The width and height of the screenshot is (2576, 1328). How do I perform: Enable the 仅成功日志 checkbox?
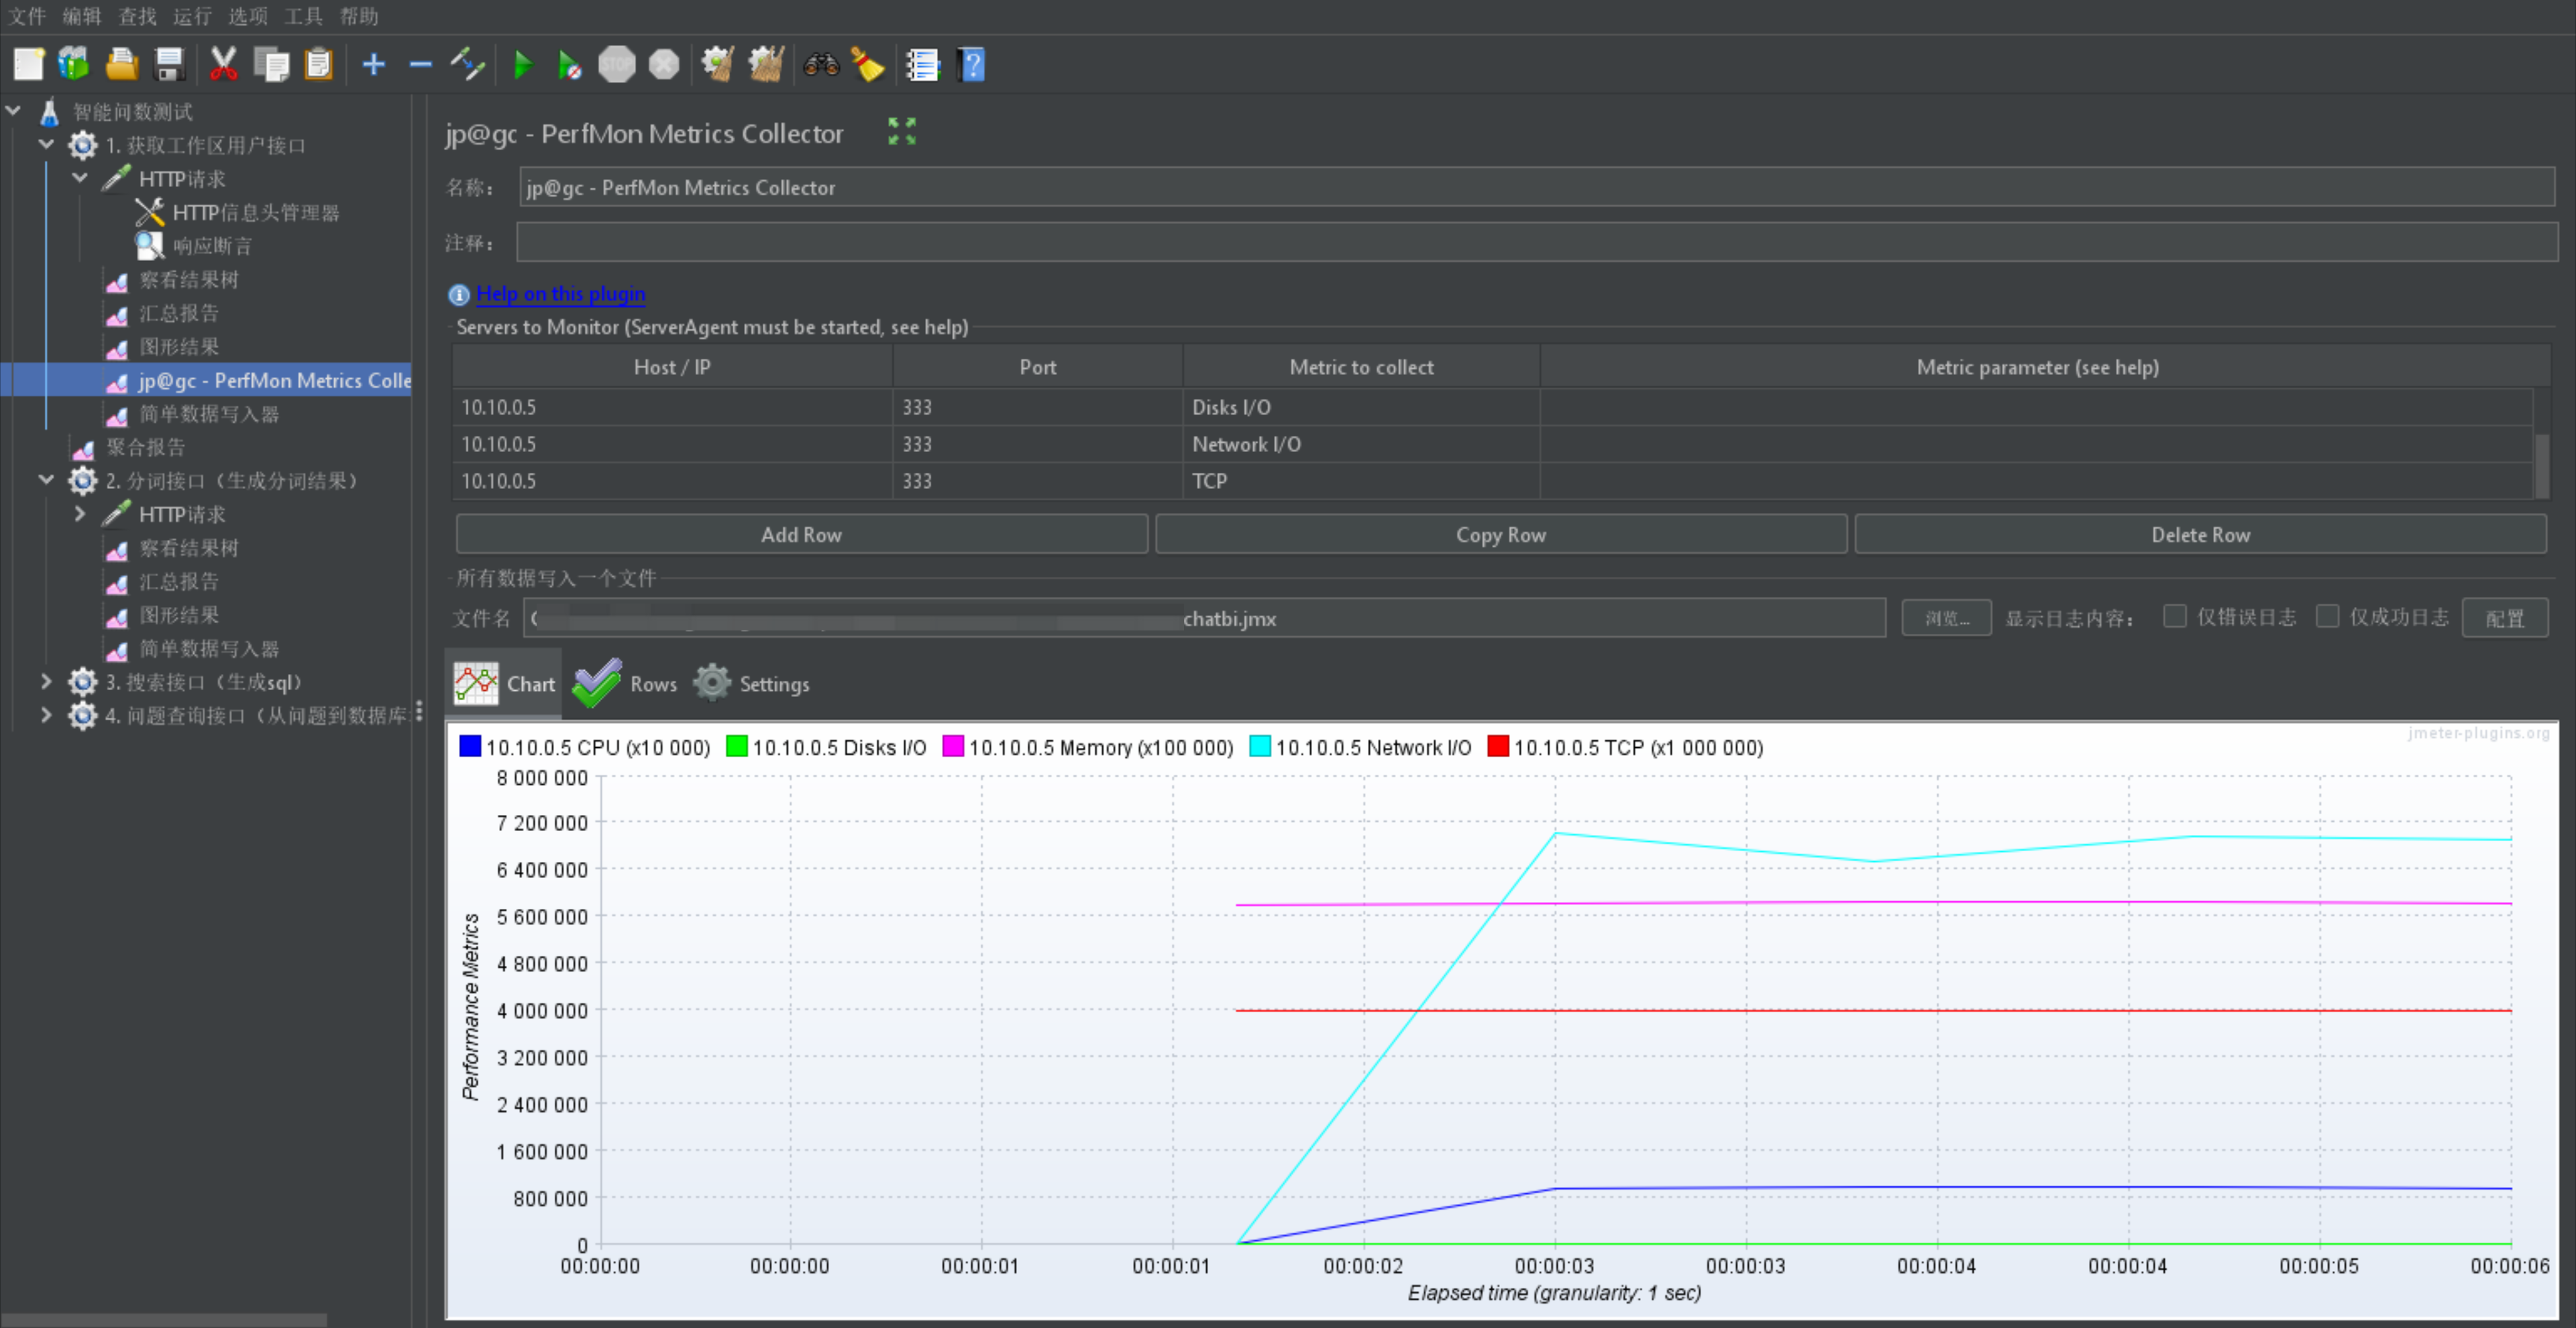2327,616
